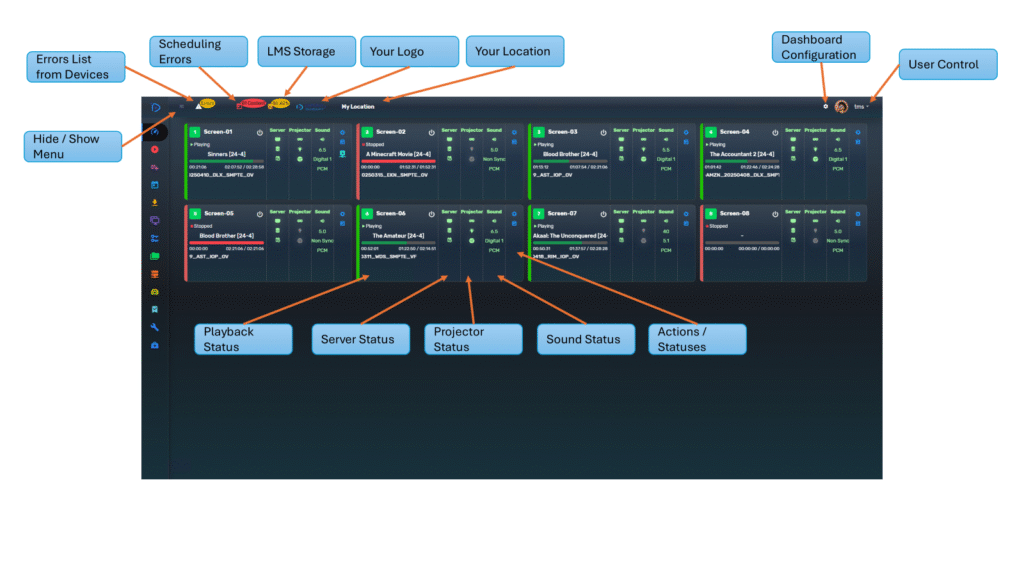Viewport: 1024px width, 576px height.
Task: Open the green folder icon in sidebar
Action: [x=155, y=256]
